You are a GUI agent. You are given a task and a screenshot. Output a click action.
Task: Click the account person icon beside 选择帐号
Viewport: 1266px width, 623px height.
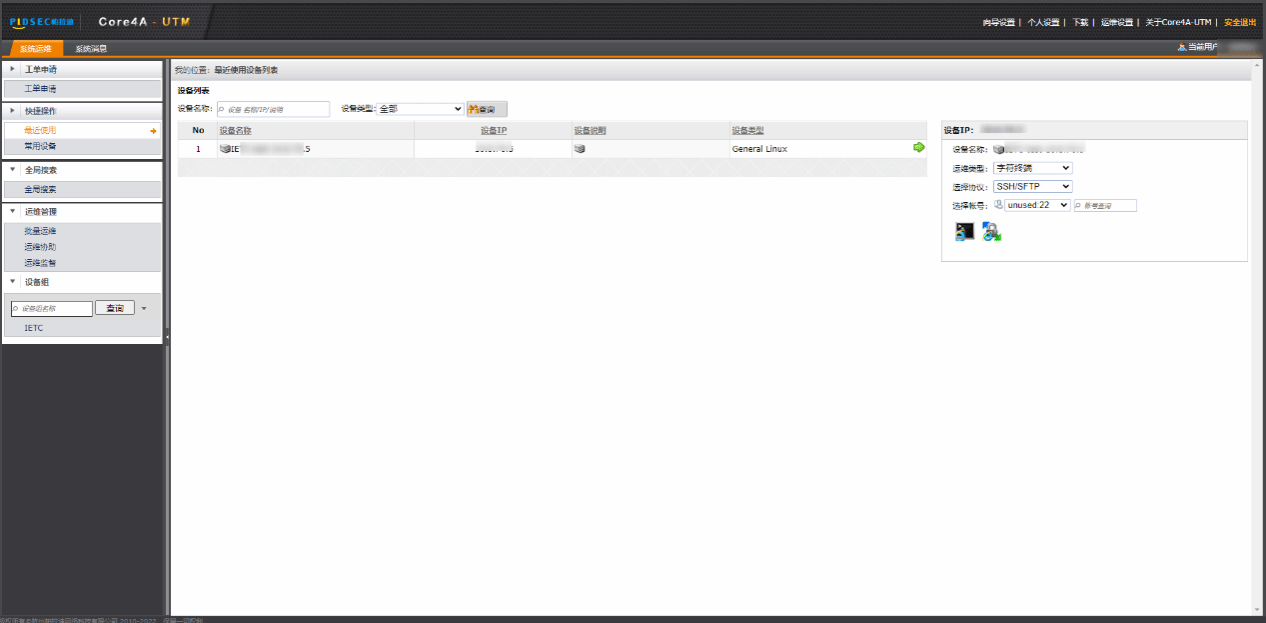pos(998,205)
